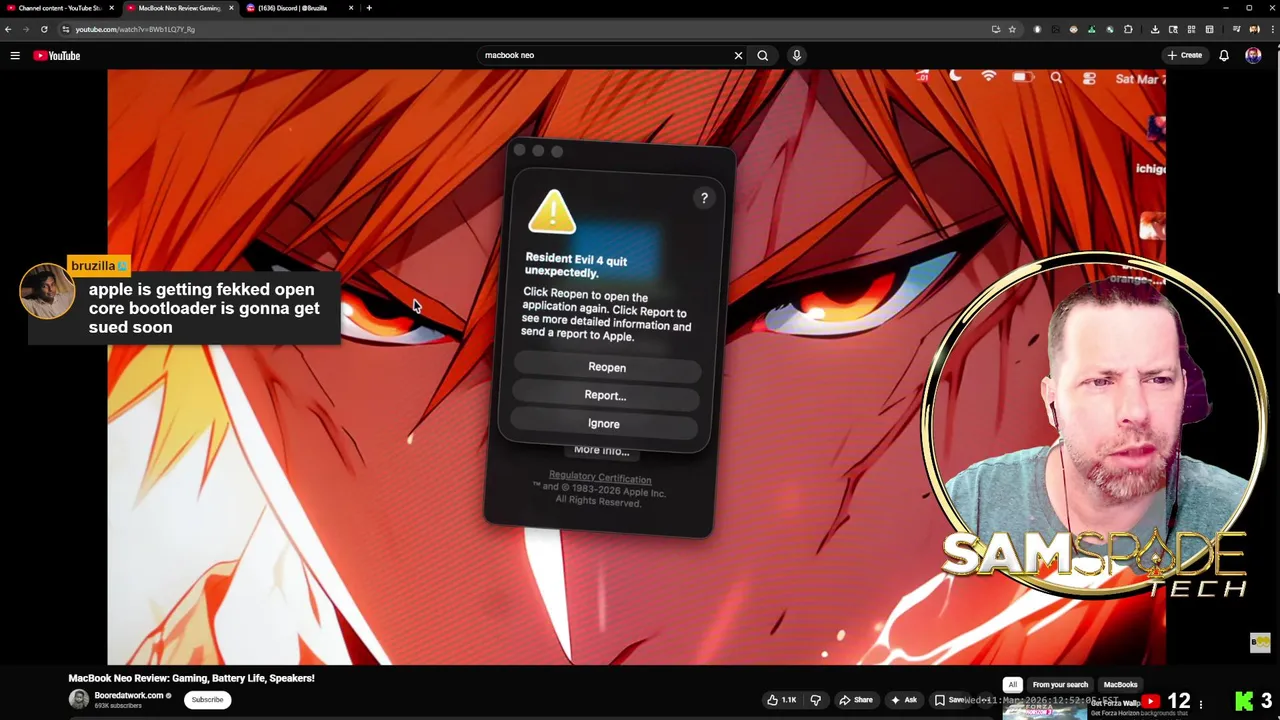Open Focus moon icon in macOS menu bar
This screenshot has width=1280, height=720.
coord(956,76)
